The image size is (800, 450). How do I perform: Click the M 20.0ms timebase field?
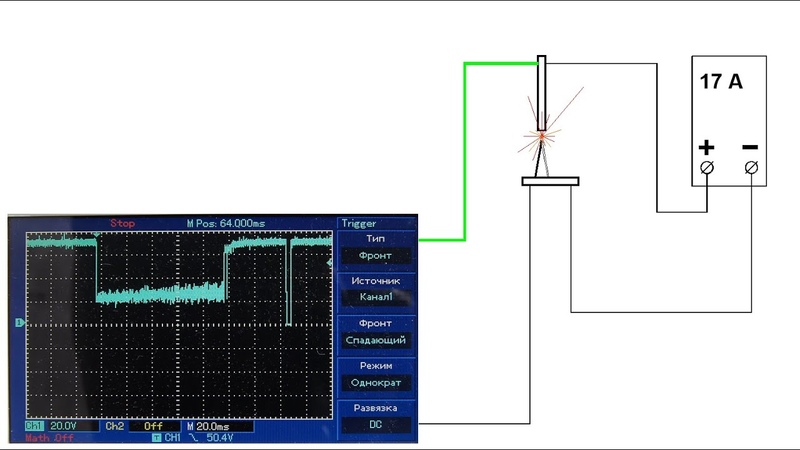point(219,426)
